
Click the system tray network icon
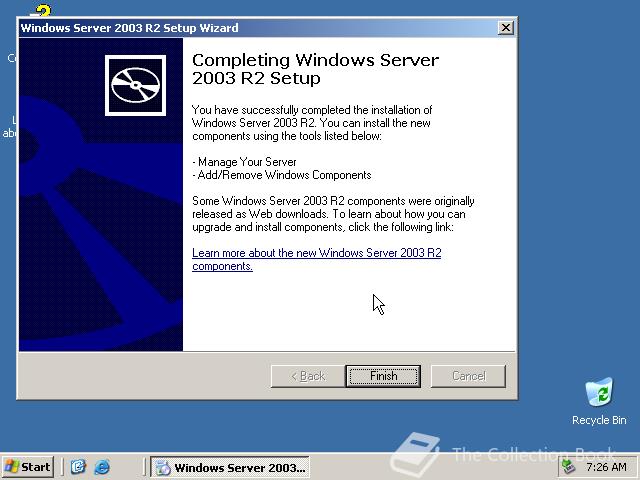pos(568,467)
